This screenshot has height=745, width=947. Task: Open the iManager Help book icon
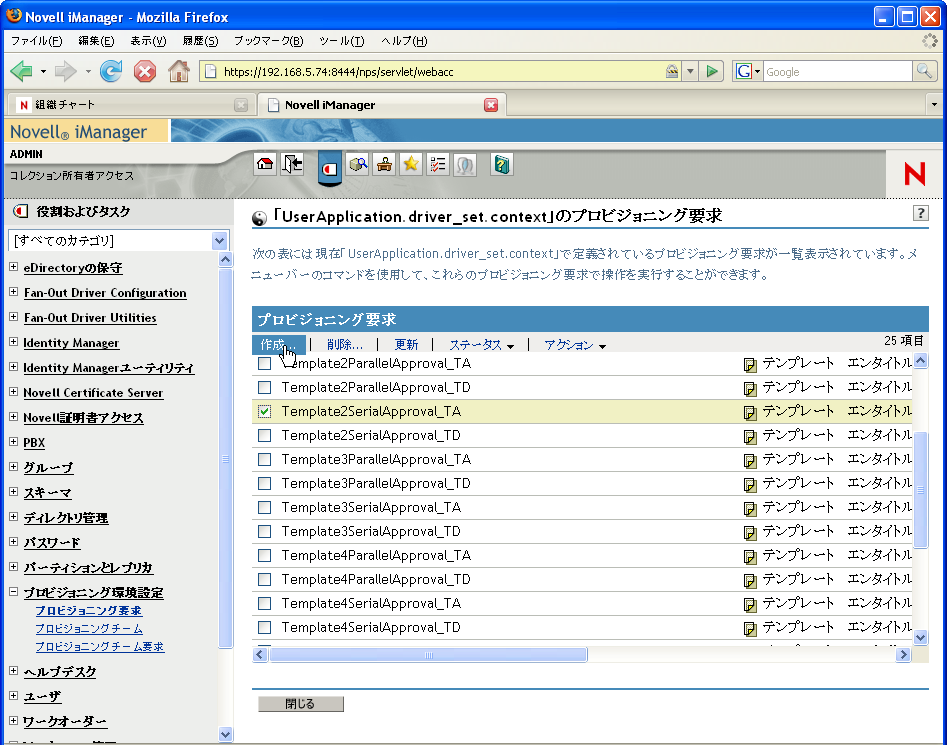coord(502,164)
